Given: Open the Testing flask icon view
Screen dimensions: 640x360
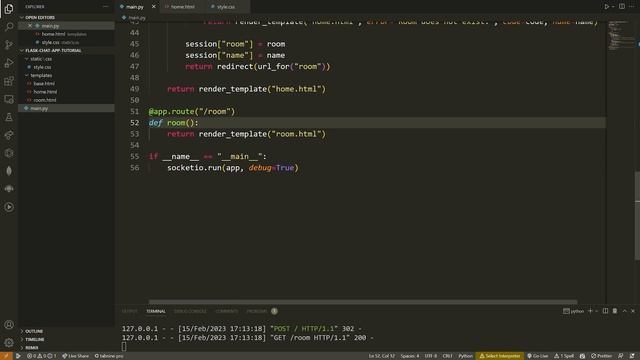Looking at the screenshot, I should 9,117.
